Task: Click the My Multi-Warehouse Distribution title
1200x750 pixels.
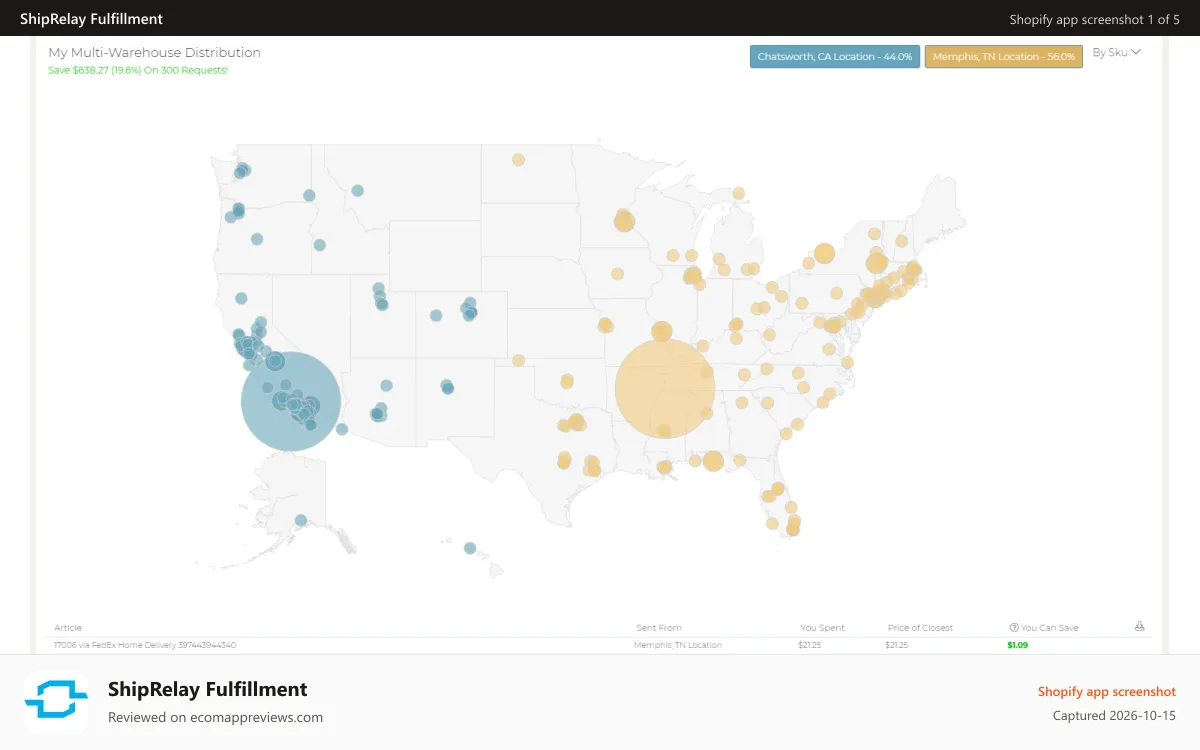Action: 155,52
